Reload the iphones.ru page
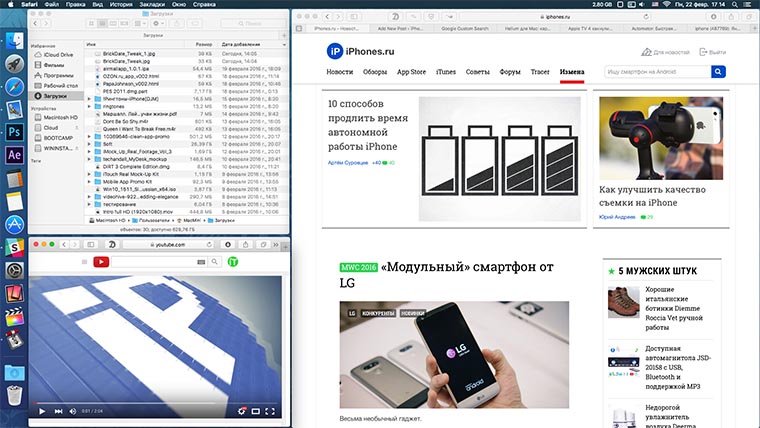The width and height of the screenshot is (760, 428). tap(646, 16)
